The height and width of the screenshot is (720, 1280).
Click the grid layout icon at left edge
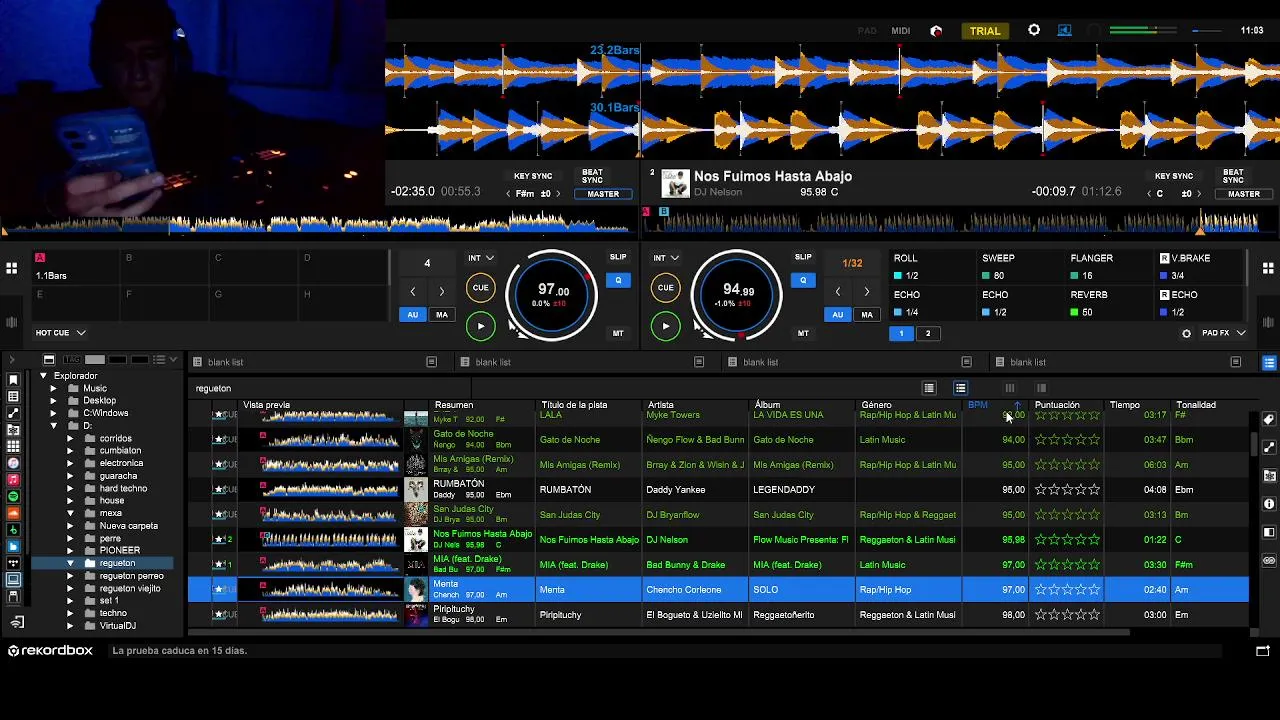tap(11, 268)
